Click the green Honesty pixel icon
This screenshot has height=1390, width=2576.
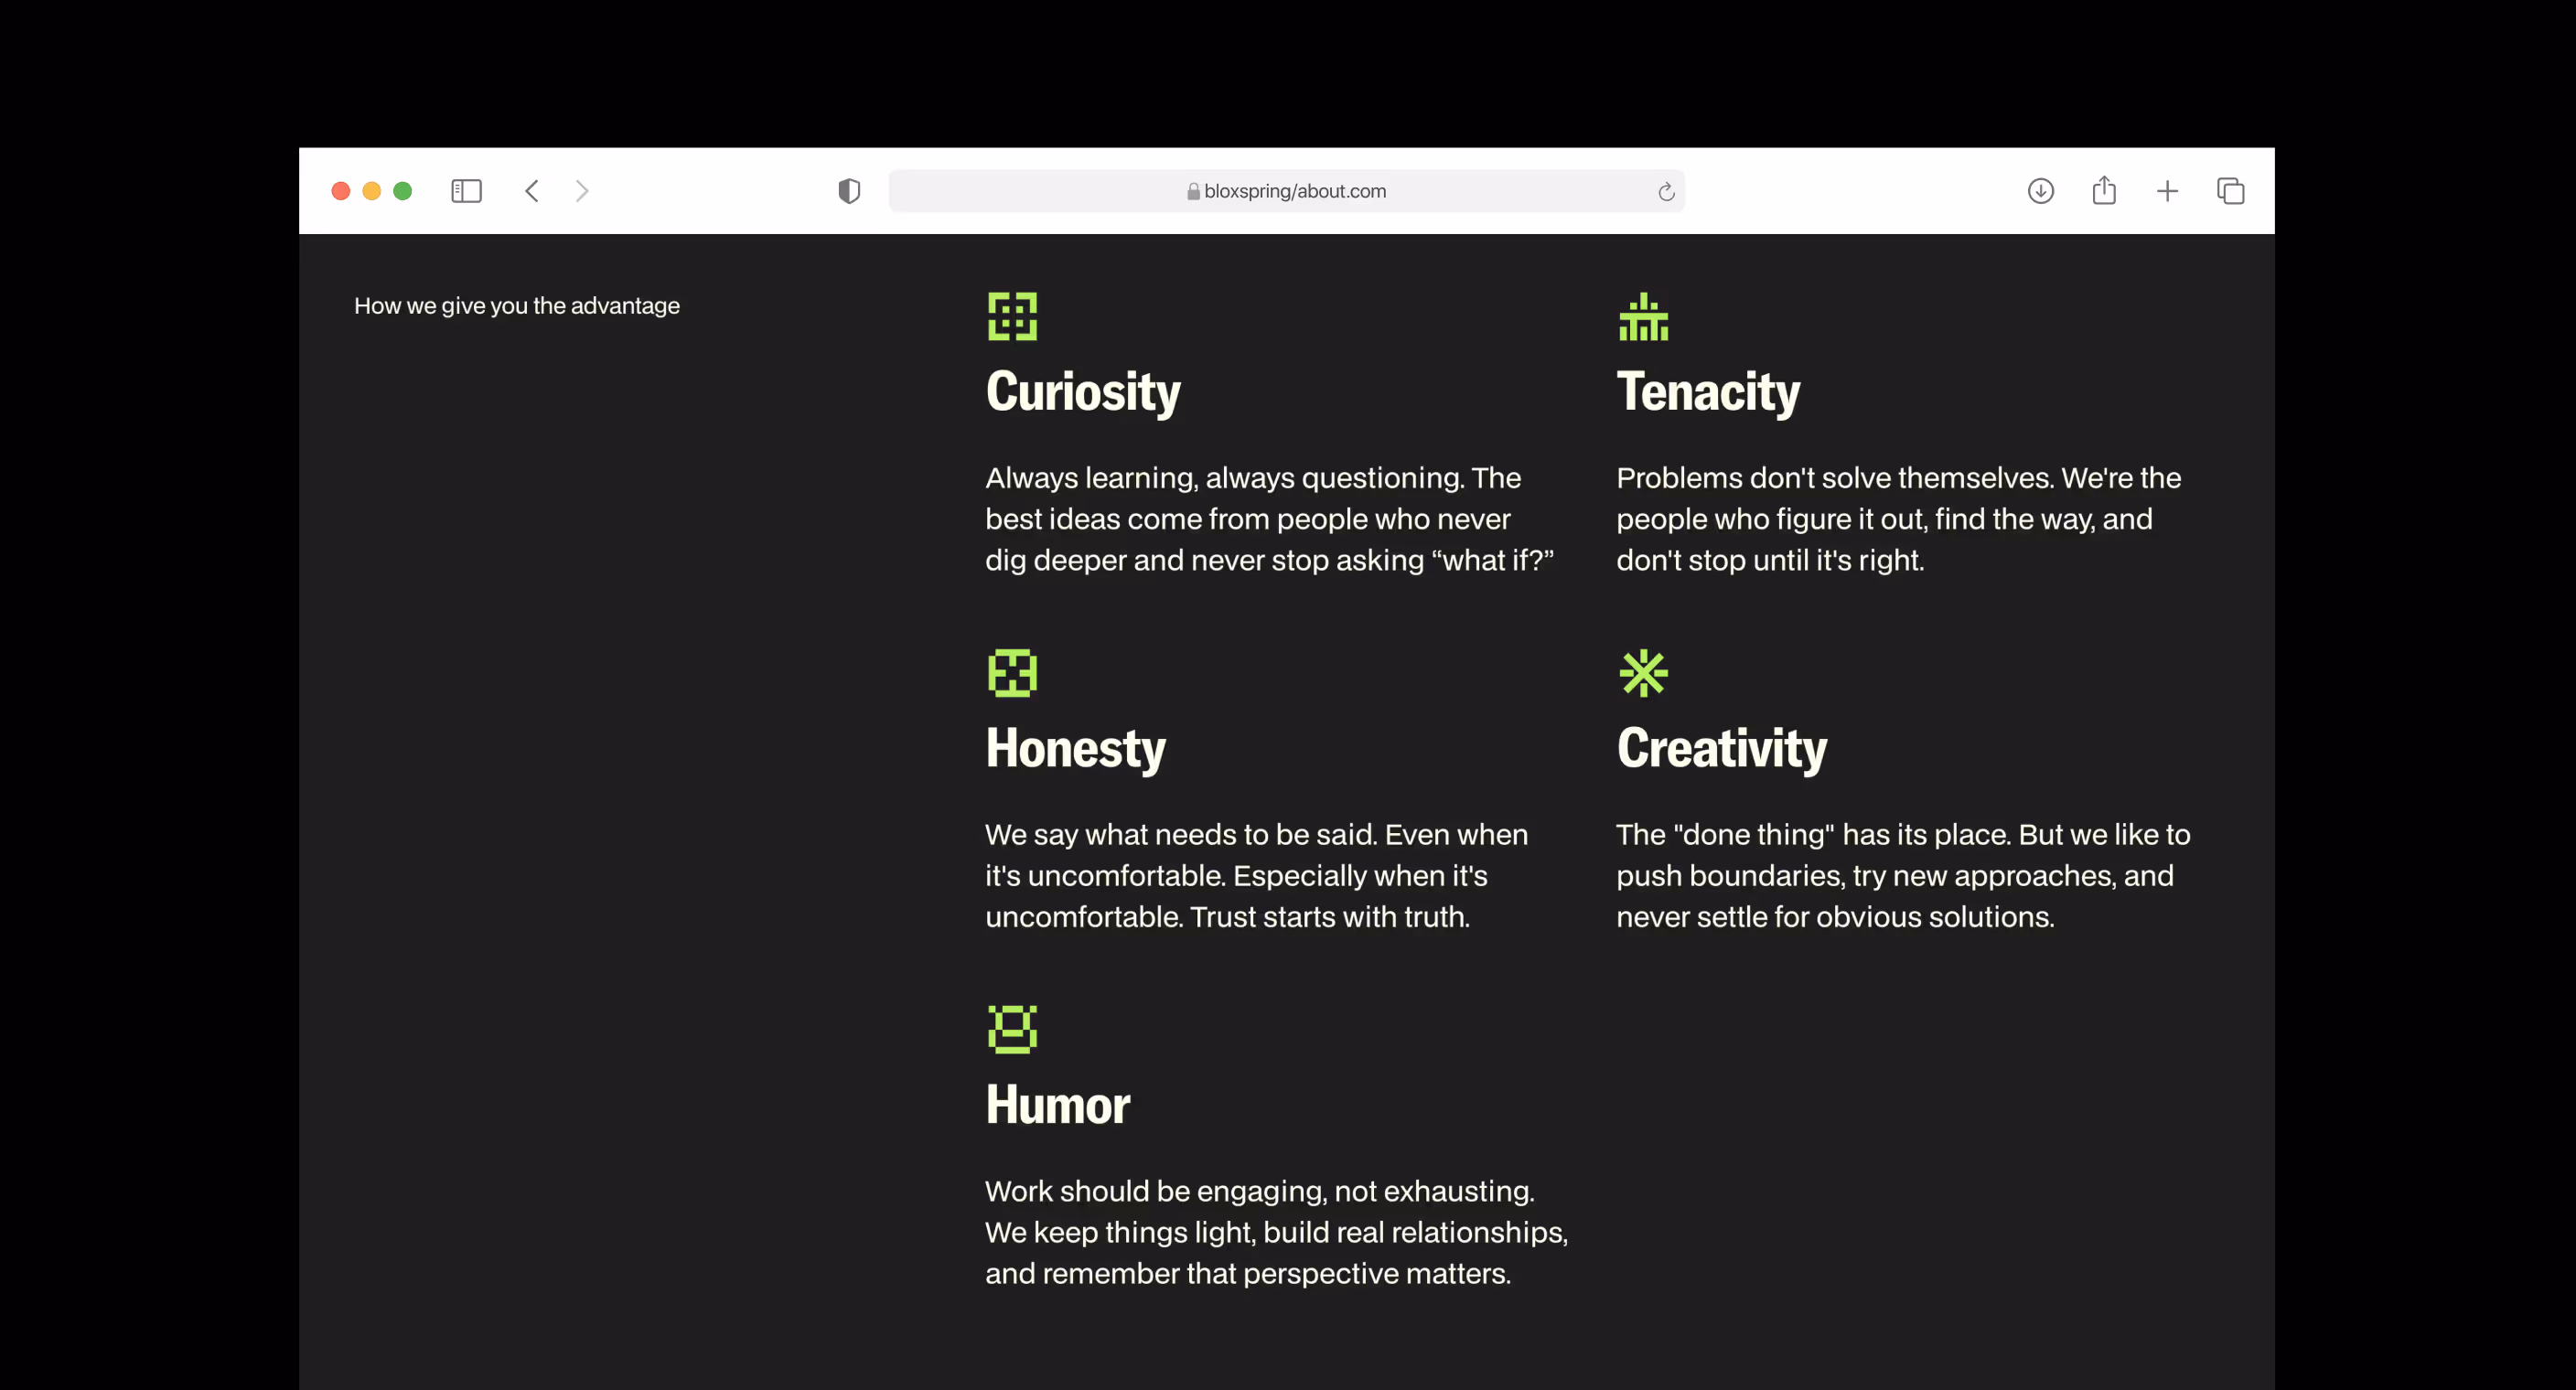tap(1012, 673)
